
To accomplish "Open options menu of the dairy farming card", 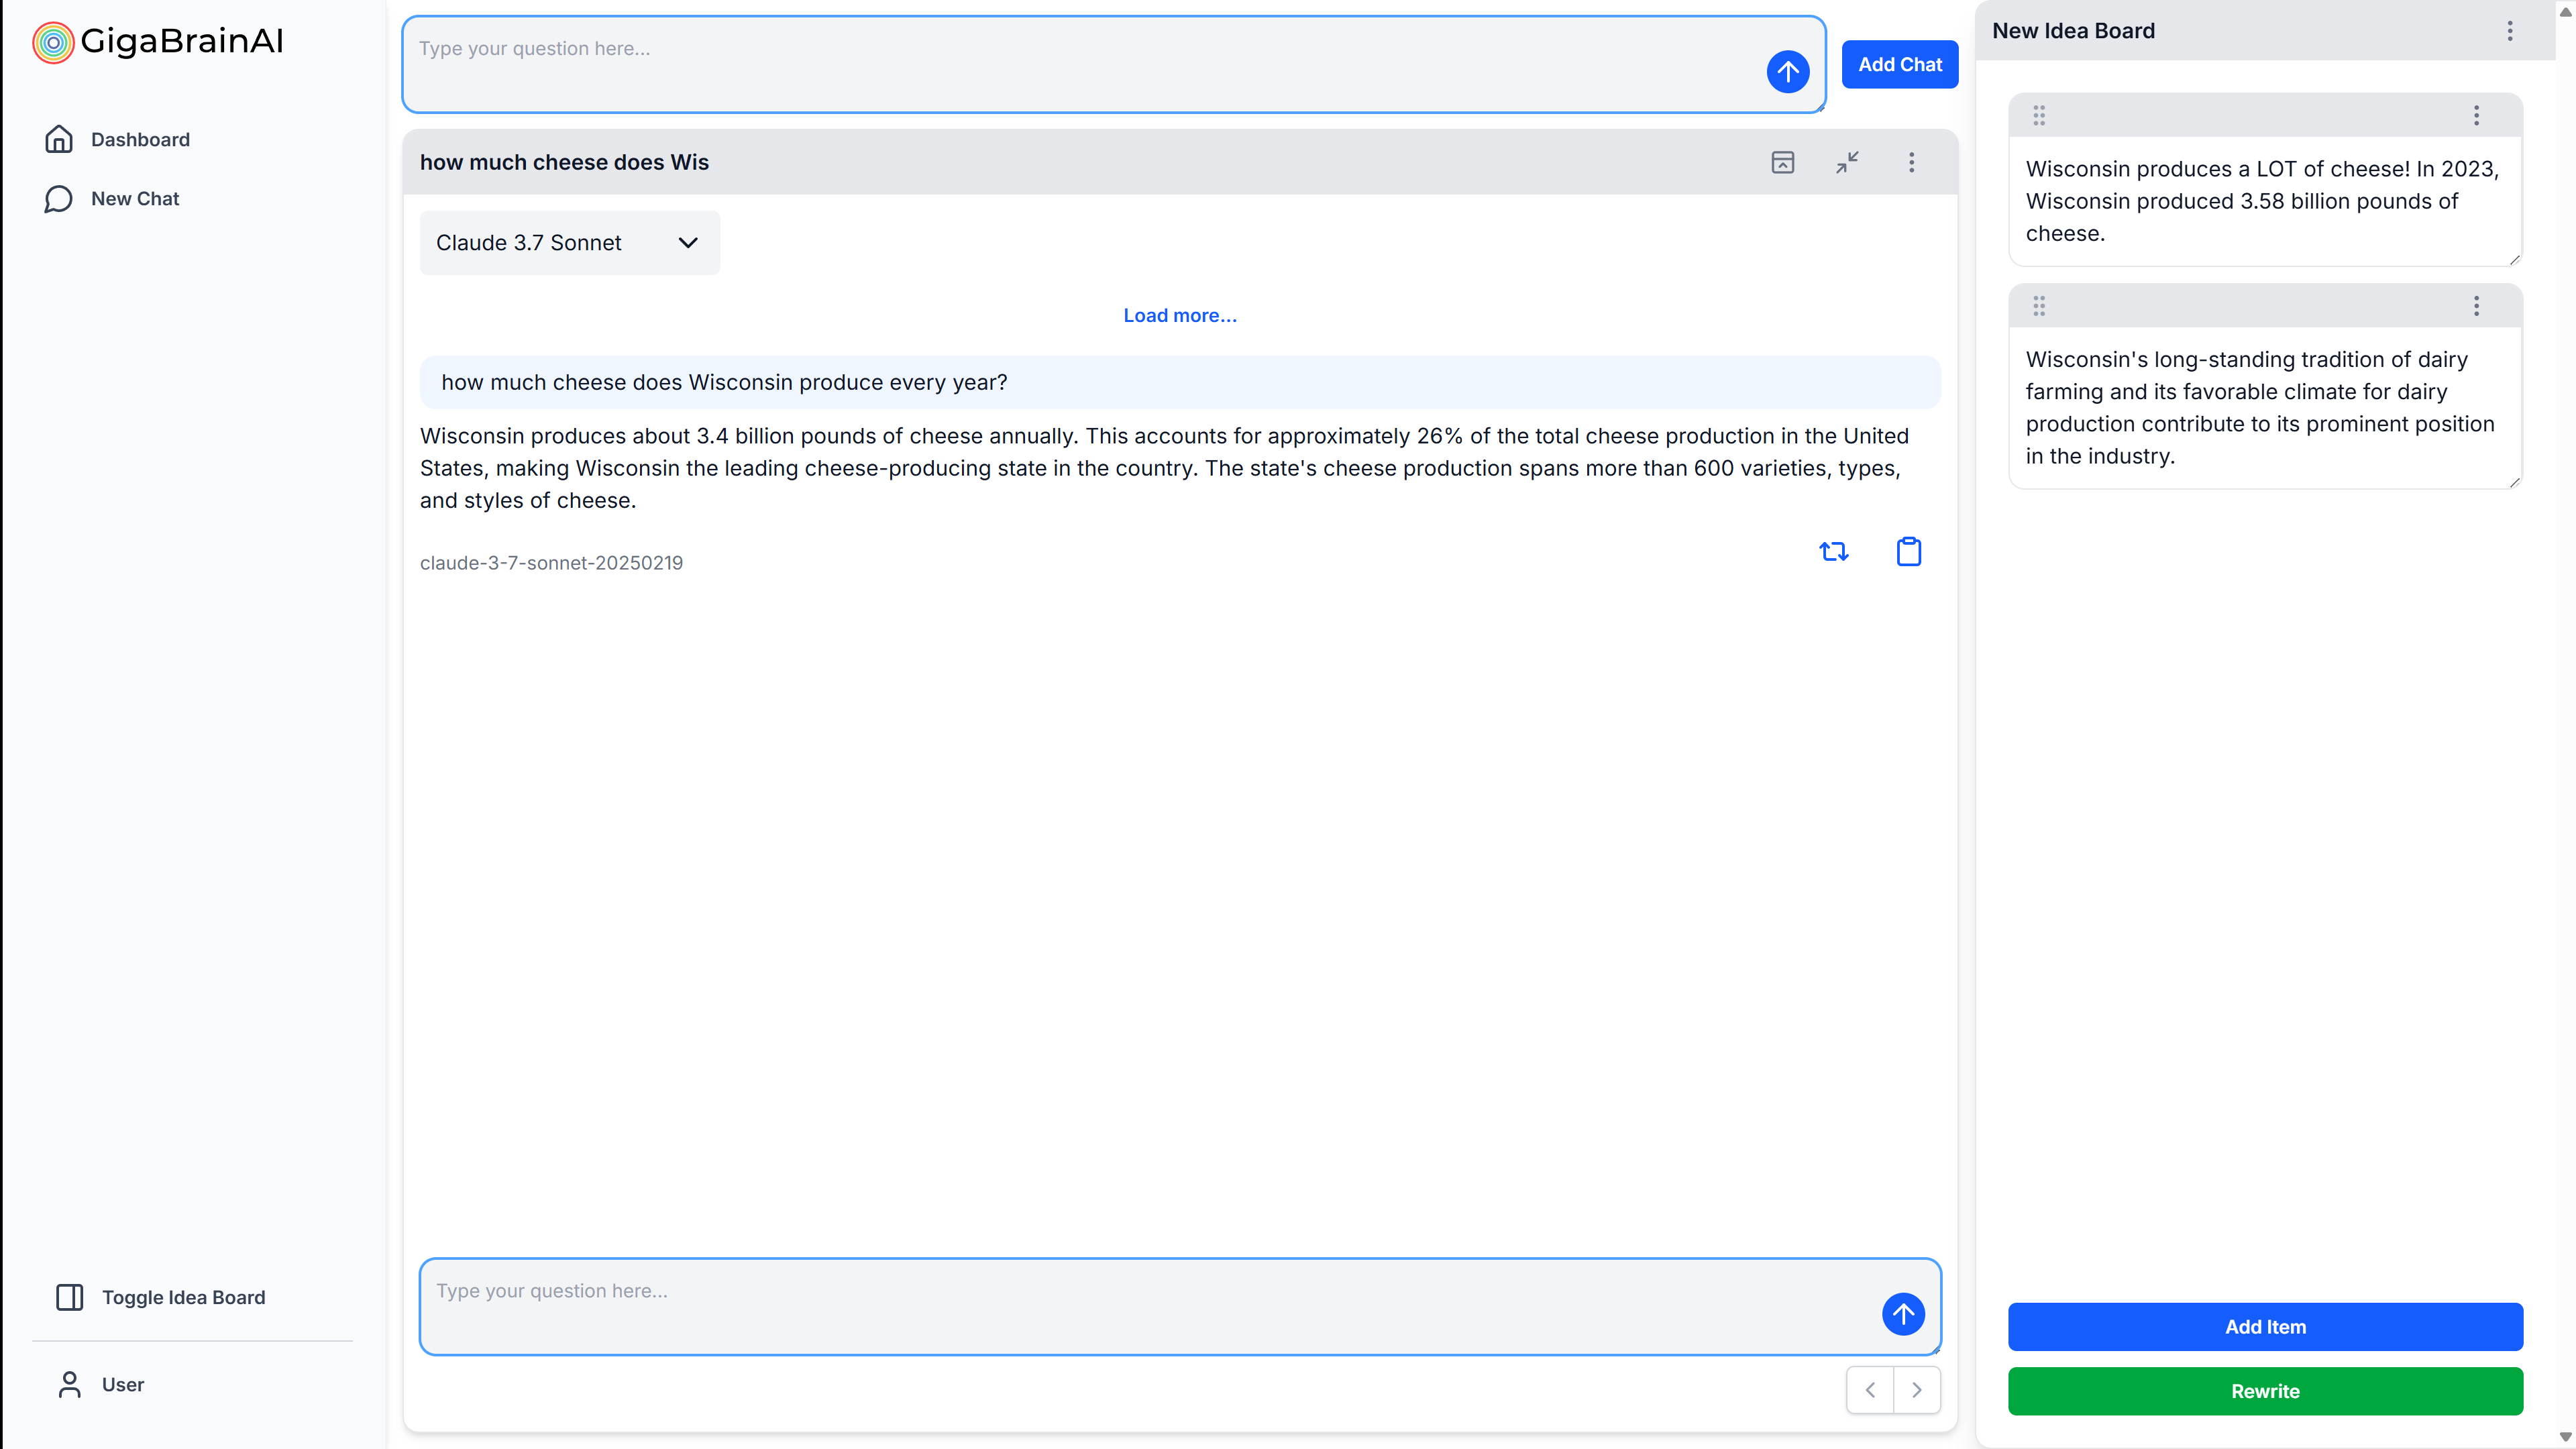I will 2476,306.
